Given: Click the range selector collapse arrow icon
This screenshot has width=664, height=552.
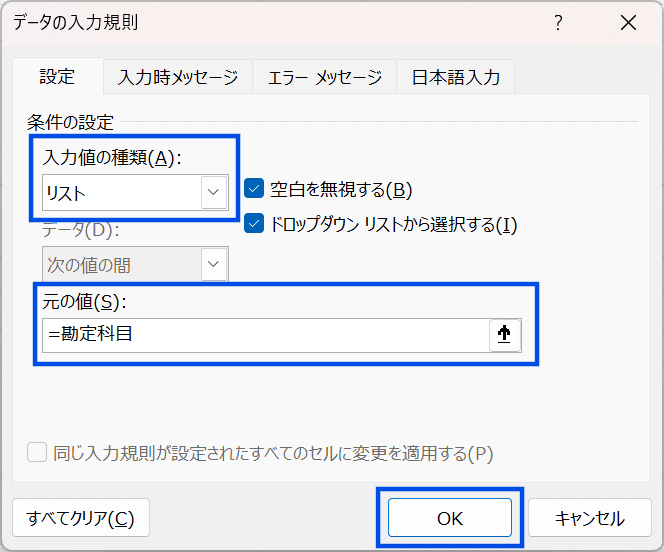Looking at the screenshot, I should tap(505, 336).
